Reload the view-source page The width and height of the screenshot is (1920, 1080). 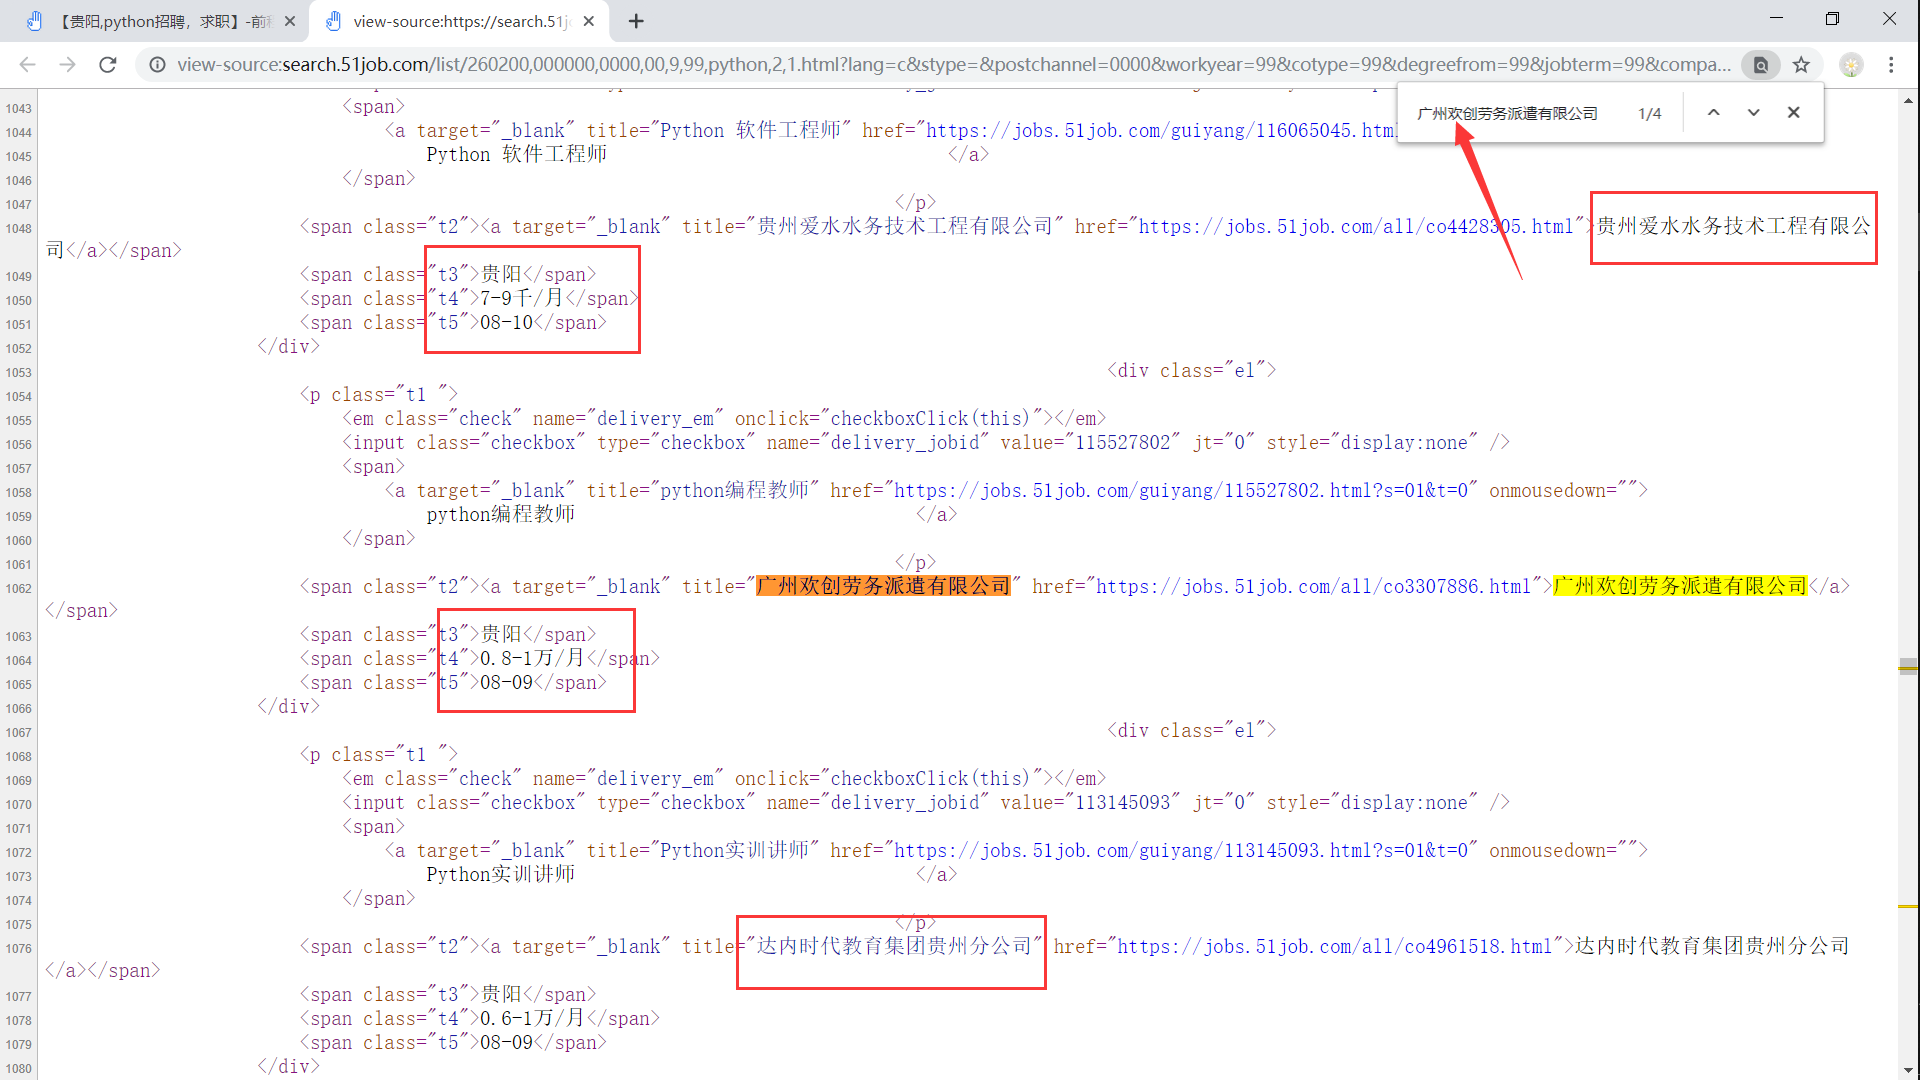pyautogui.click(x=108, y=64)
